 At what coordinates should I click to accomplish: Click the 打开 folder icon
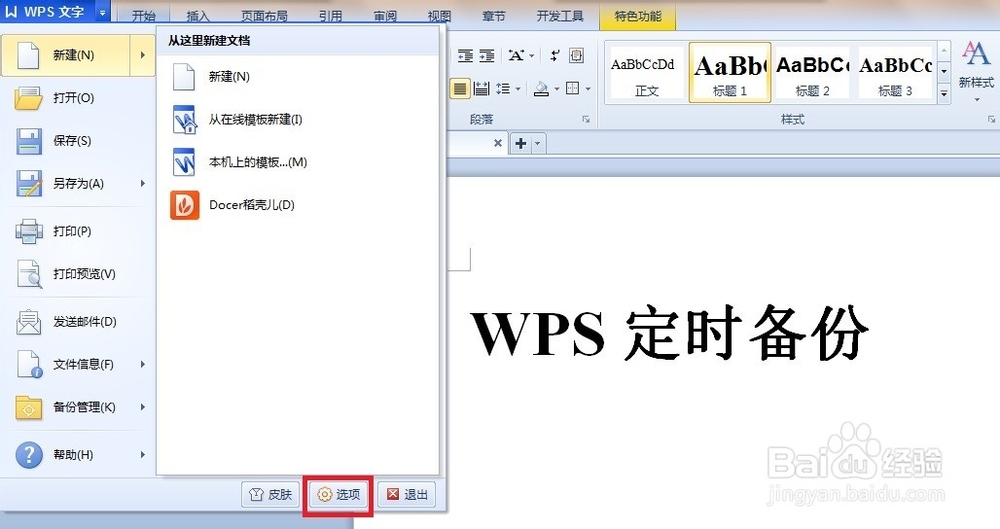point(29,98)
